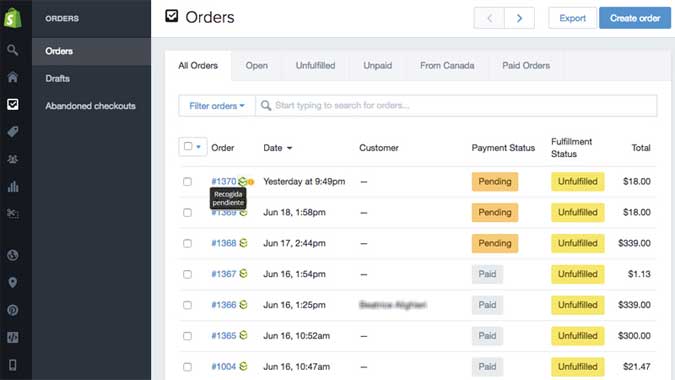This screenshot has height=380, width=675.
Task: Open Drafts in the sidebar menu
Action: [91, 78]
